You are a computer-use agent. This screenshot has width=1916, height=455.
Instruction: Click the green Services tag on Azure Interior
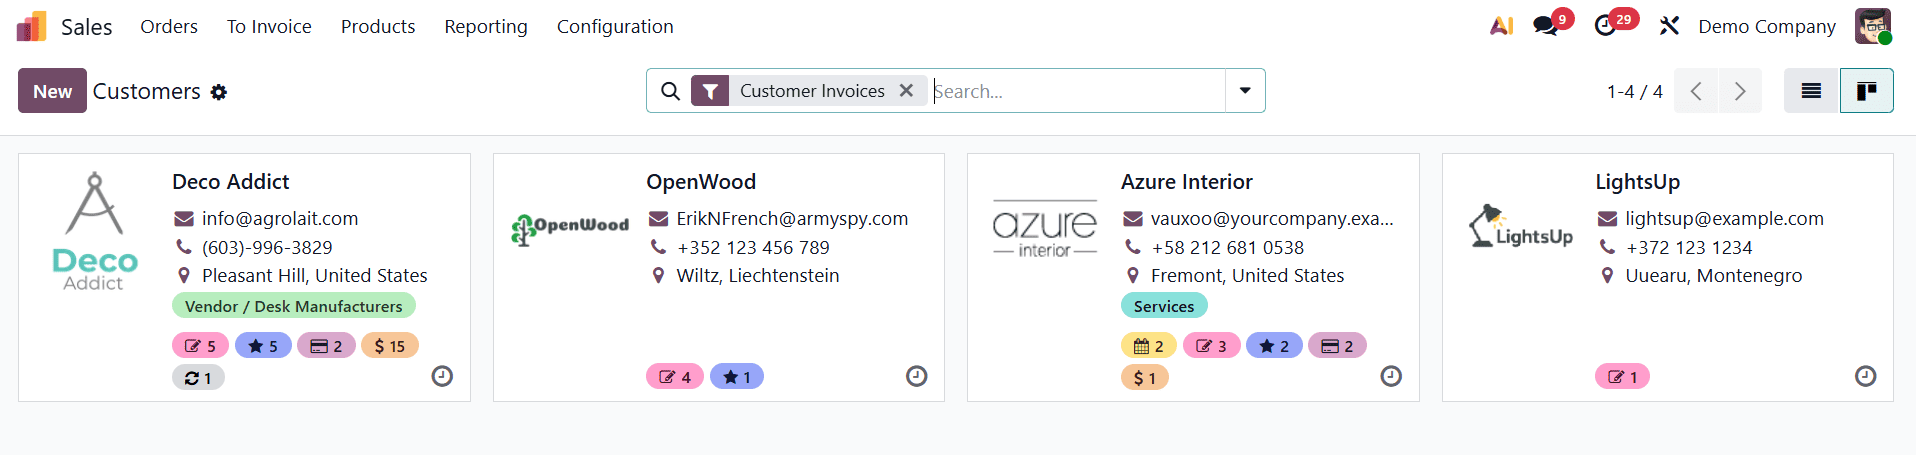[x=1164, y=306]
